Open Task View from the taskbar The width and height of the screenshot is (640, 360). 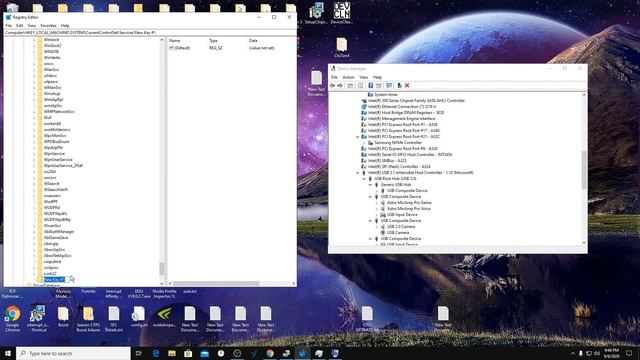click(139, 353)
